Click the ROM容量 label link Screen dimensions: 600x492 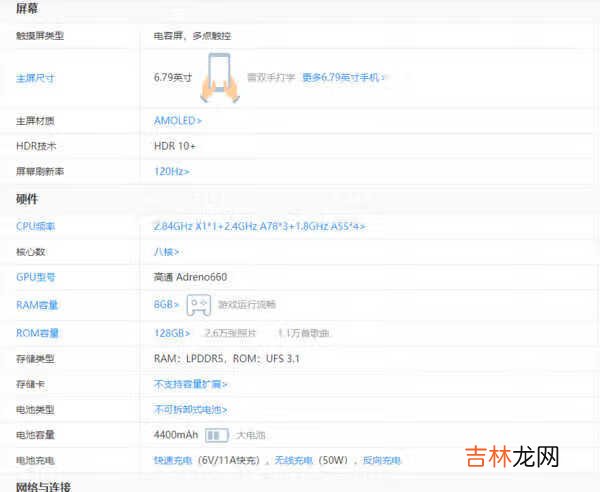coord(38,333)
